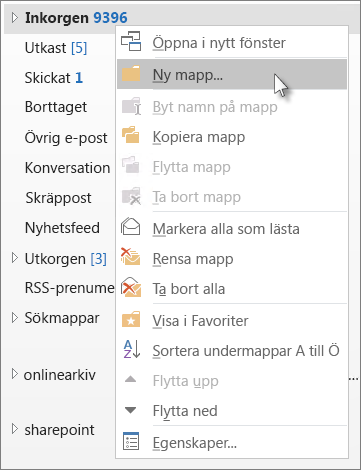Click the Rensa mapp envelopes icon
Screen dimensions: 361x470
point(131,257)
